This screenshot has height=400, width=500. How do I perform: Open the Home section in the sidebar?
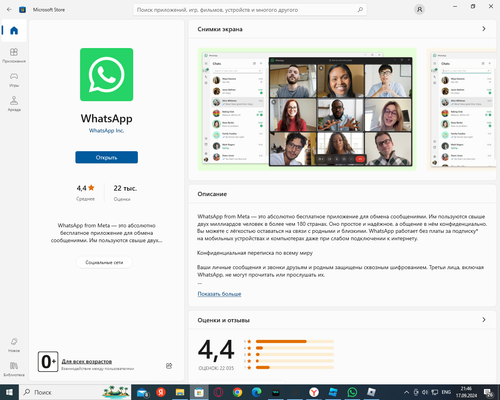(14, 31)
